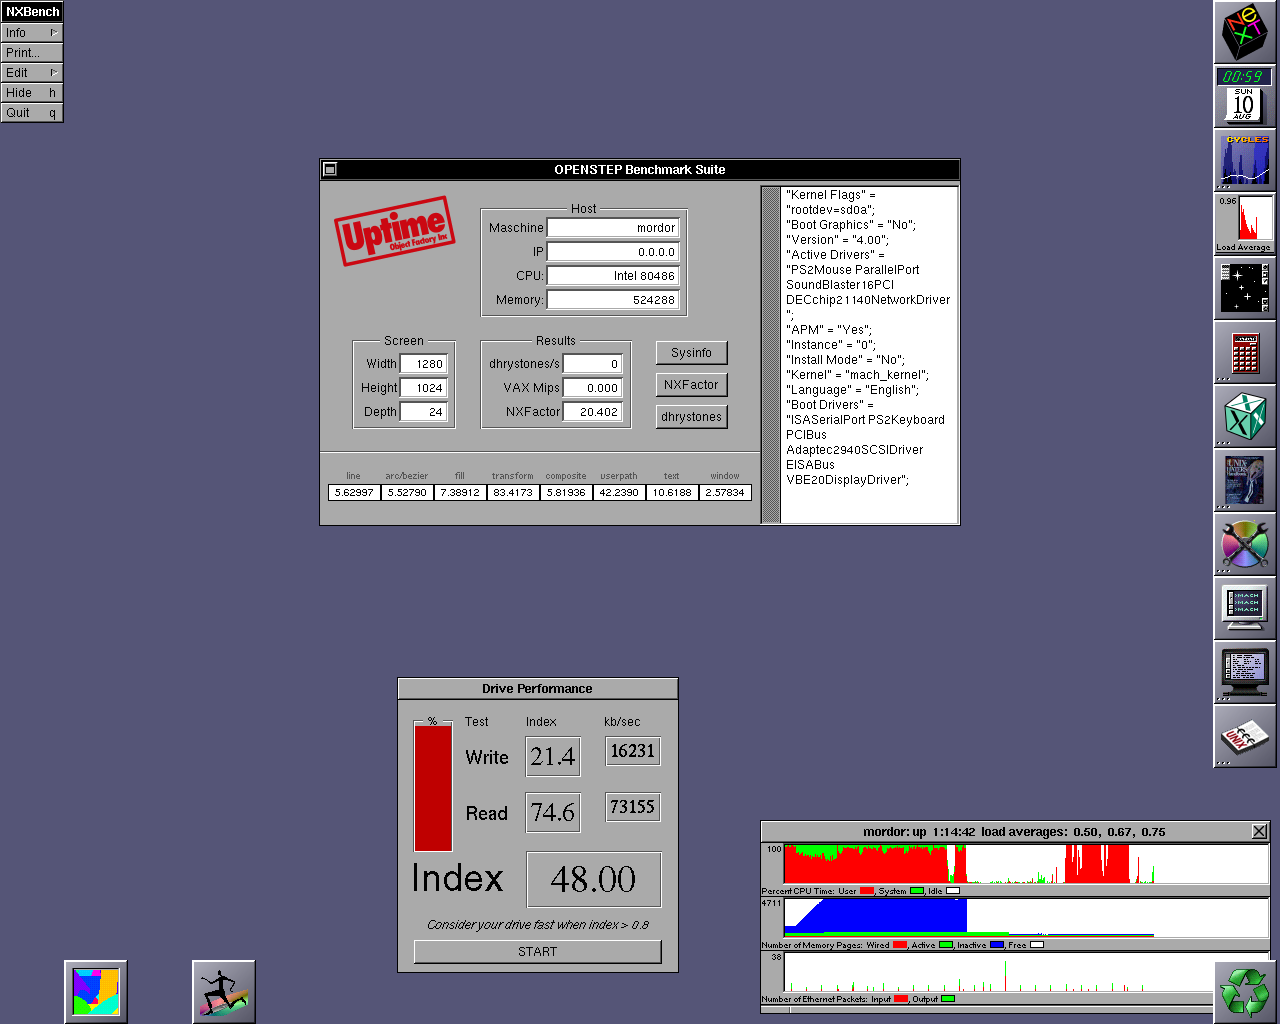Viewport: 1280px width, 1024px height.
Task: Open the MACH terminal monitor dock icon
Action: point(1244,608)
